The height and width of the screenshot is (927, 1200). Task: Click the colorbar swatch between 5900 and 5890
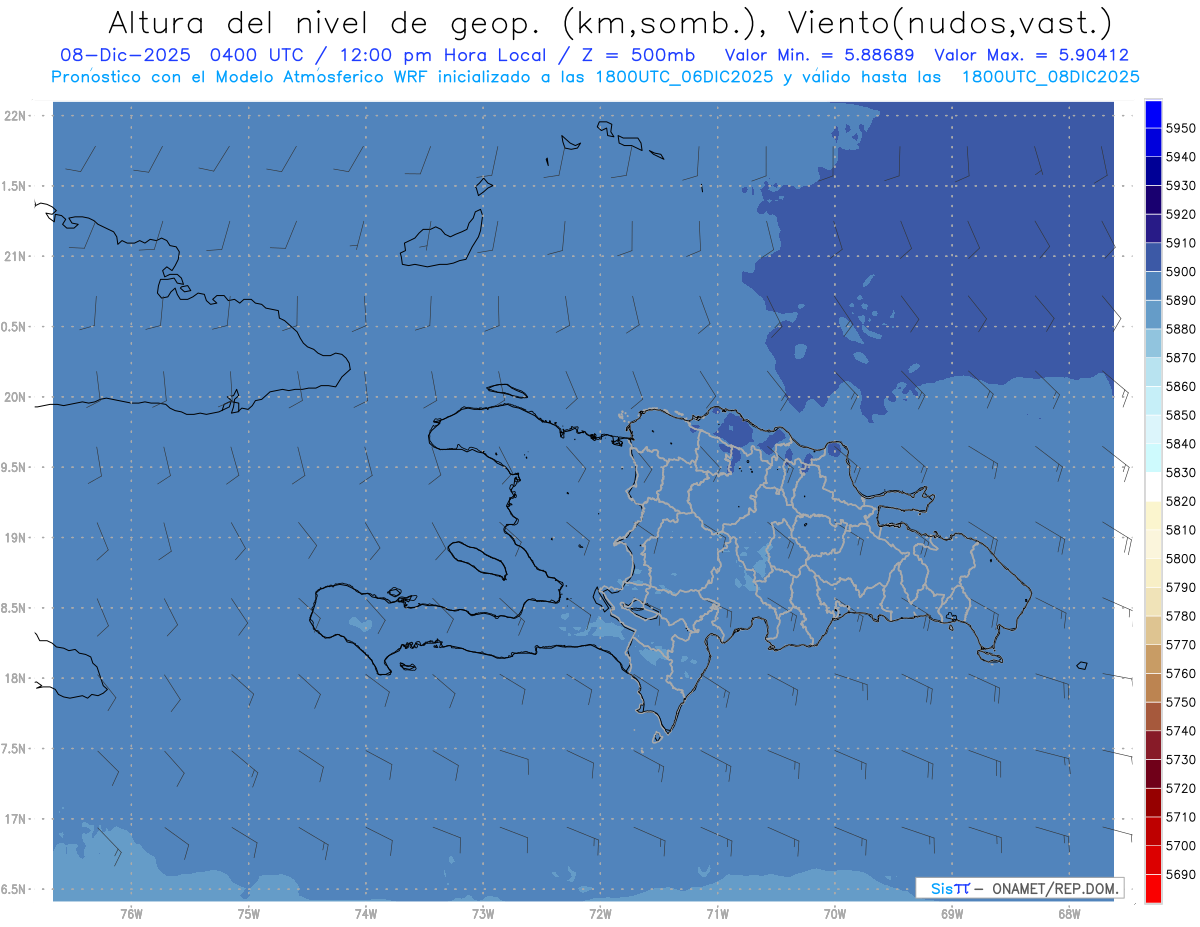point(1153,286)
